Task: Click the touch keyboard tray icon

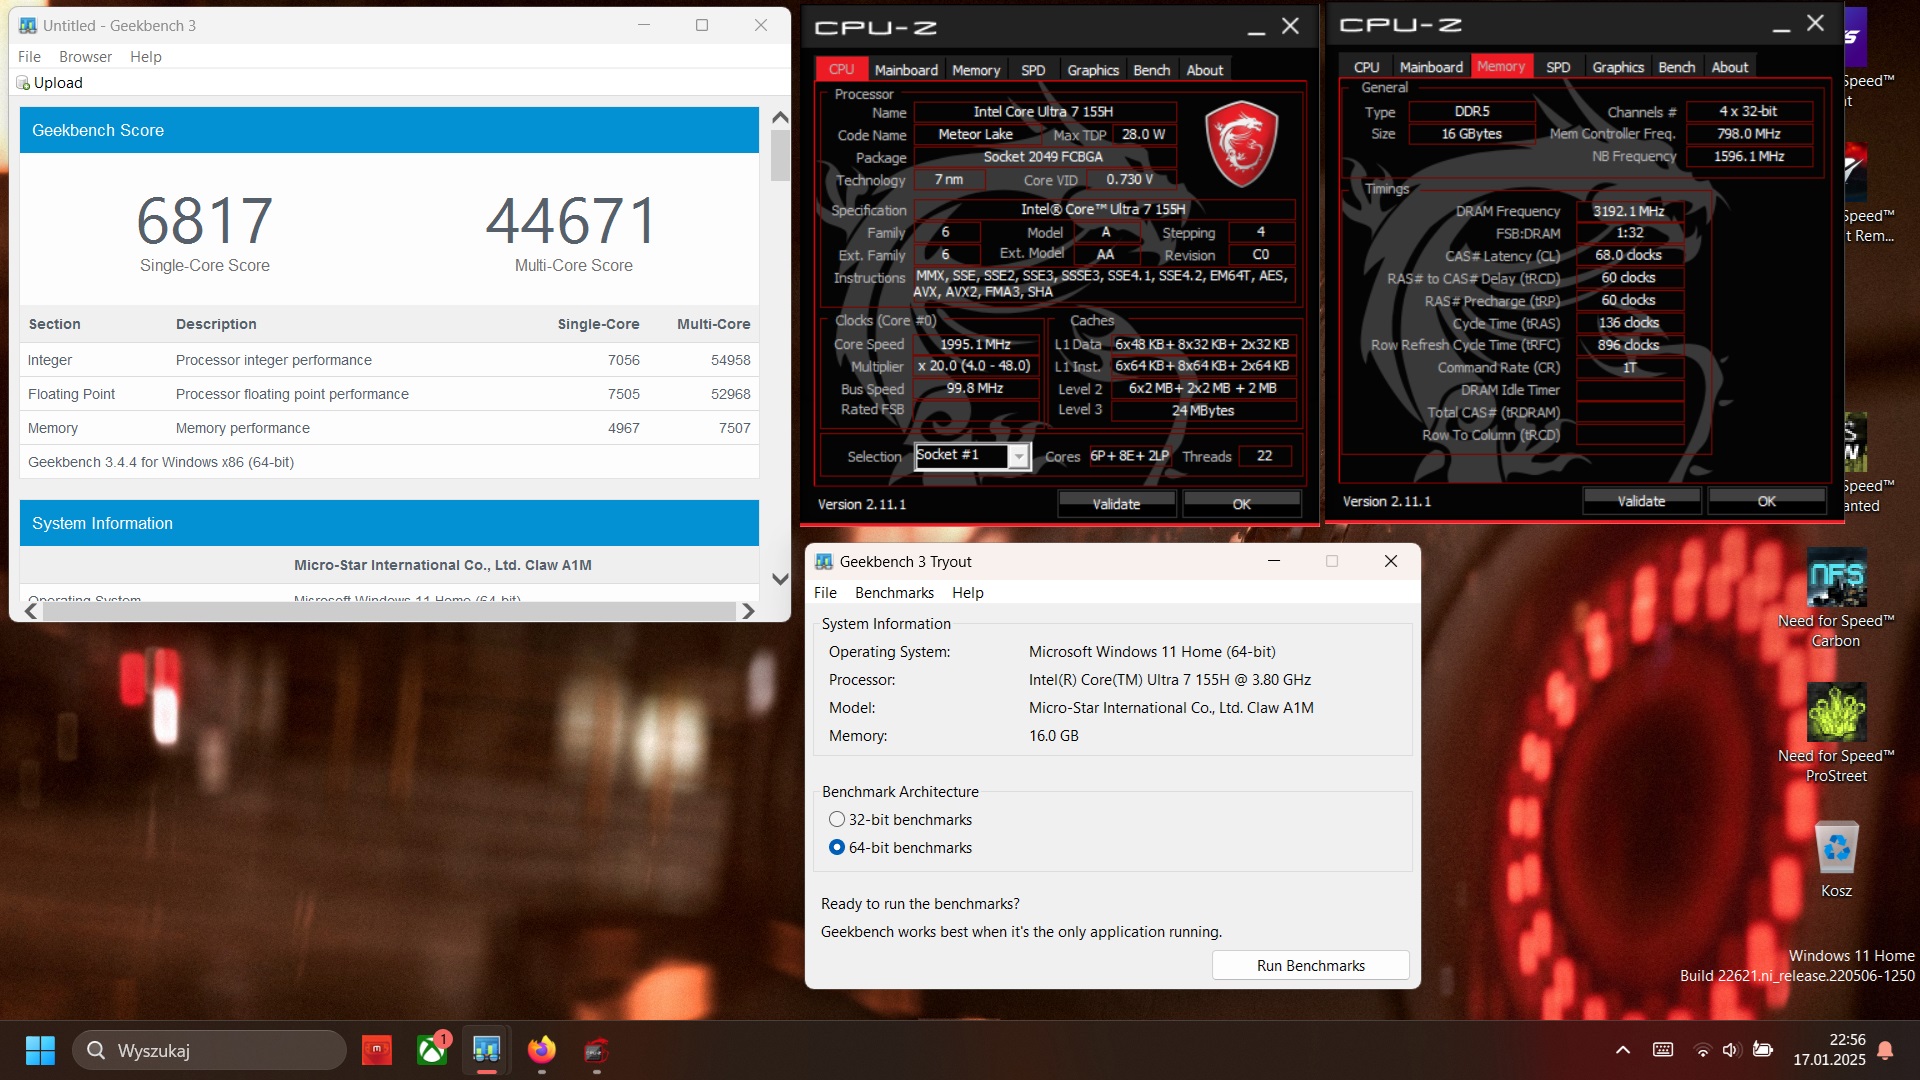Action: [x=1663, y=1050]
